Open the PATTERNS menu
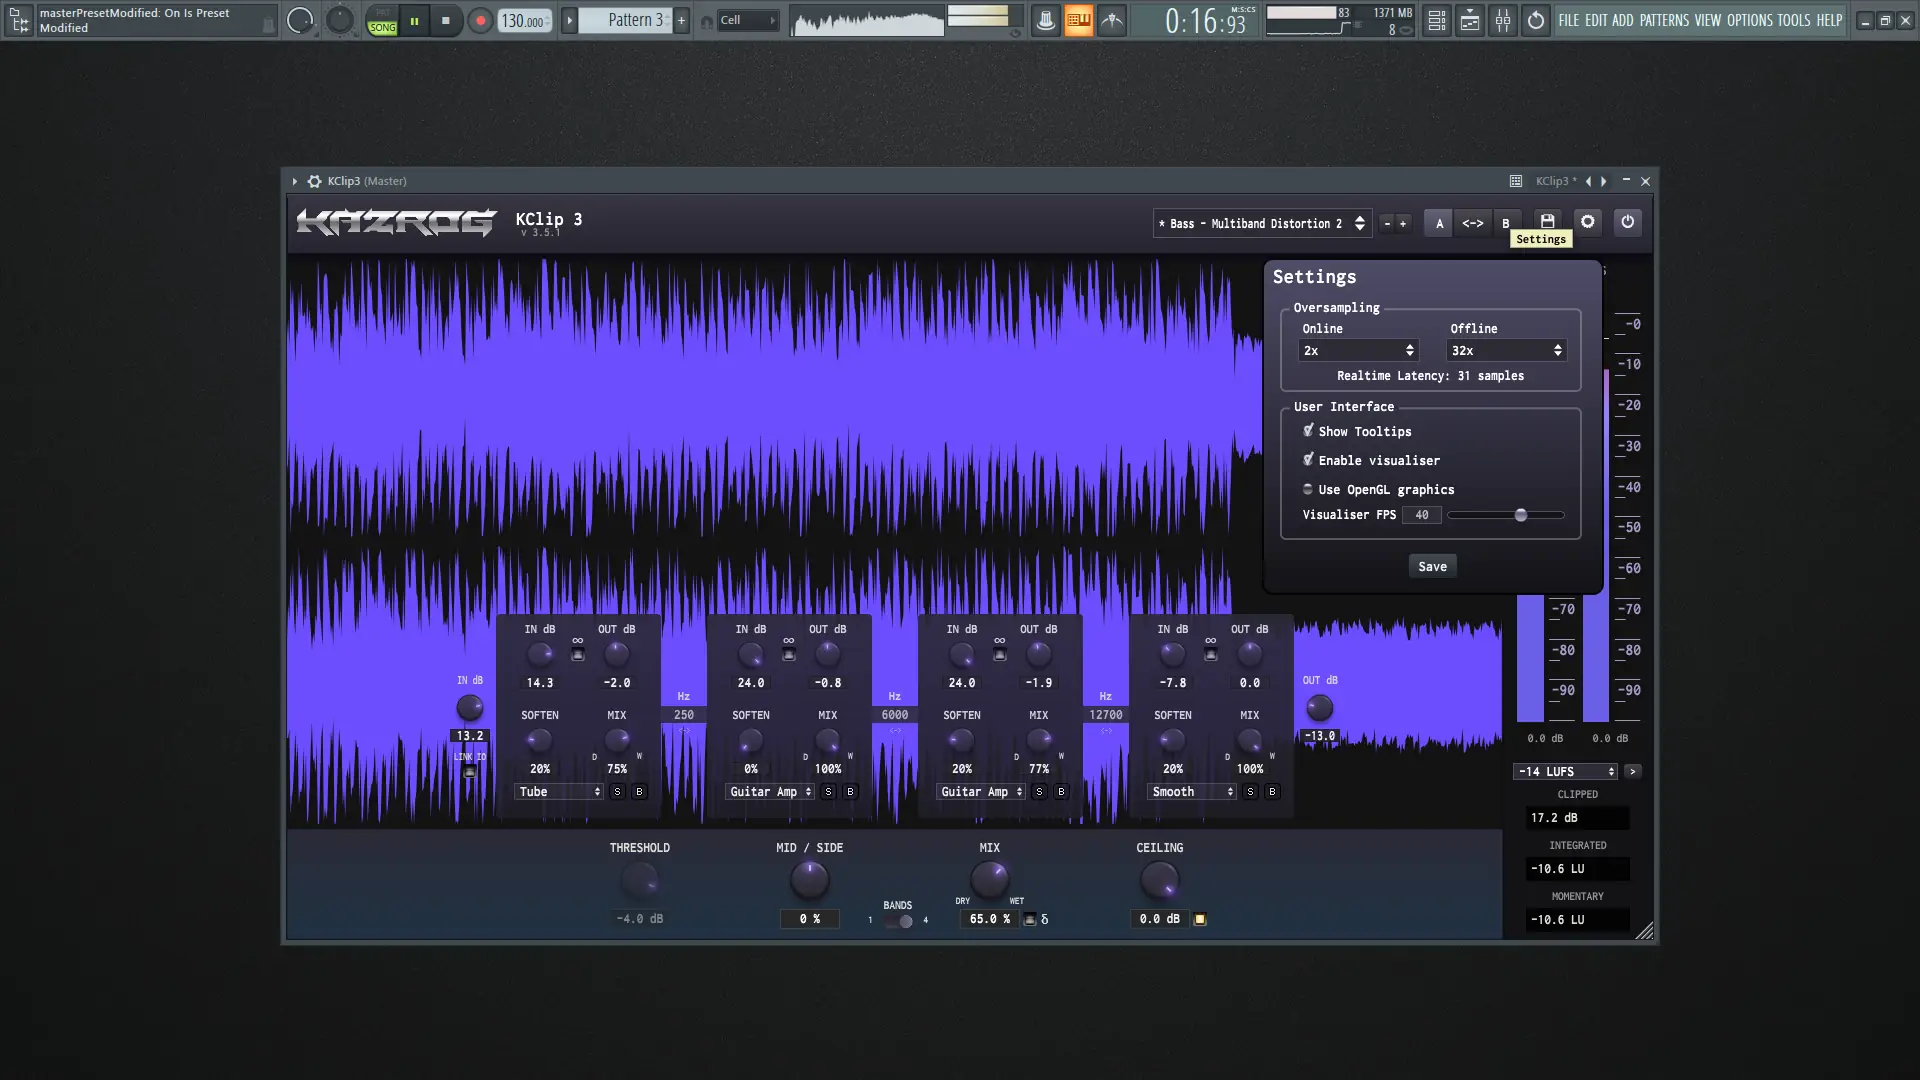Viewport: 1920px width, 1080px height. (1664, 20)
